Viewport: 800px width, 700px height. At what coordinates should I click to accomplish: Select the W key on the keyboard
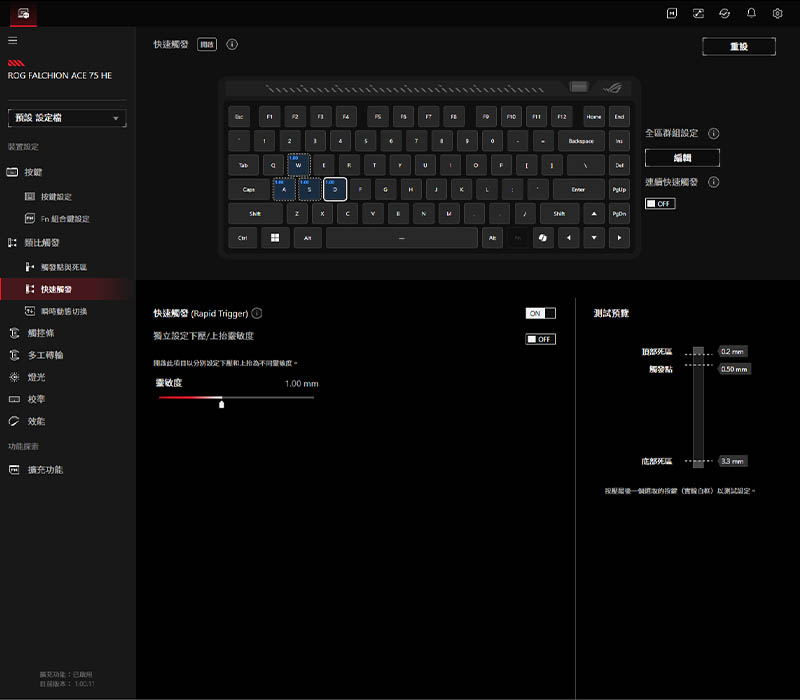tap(298, 165)
